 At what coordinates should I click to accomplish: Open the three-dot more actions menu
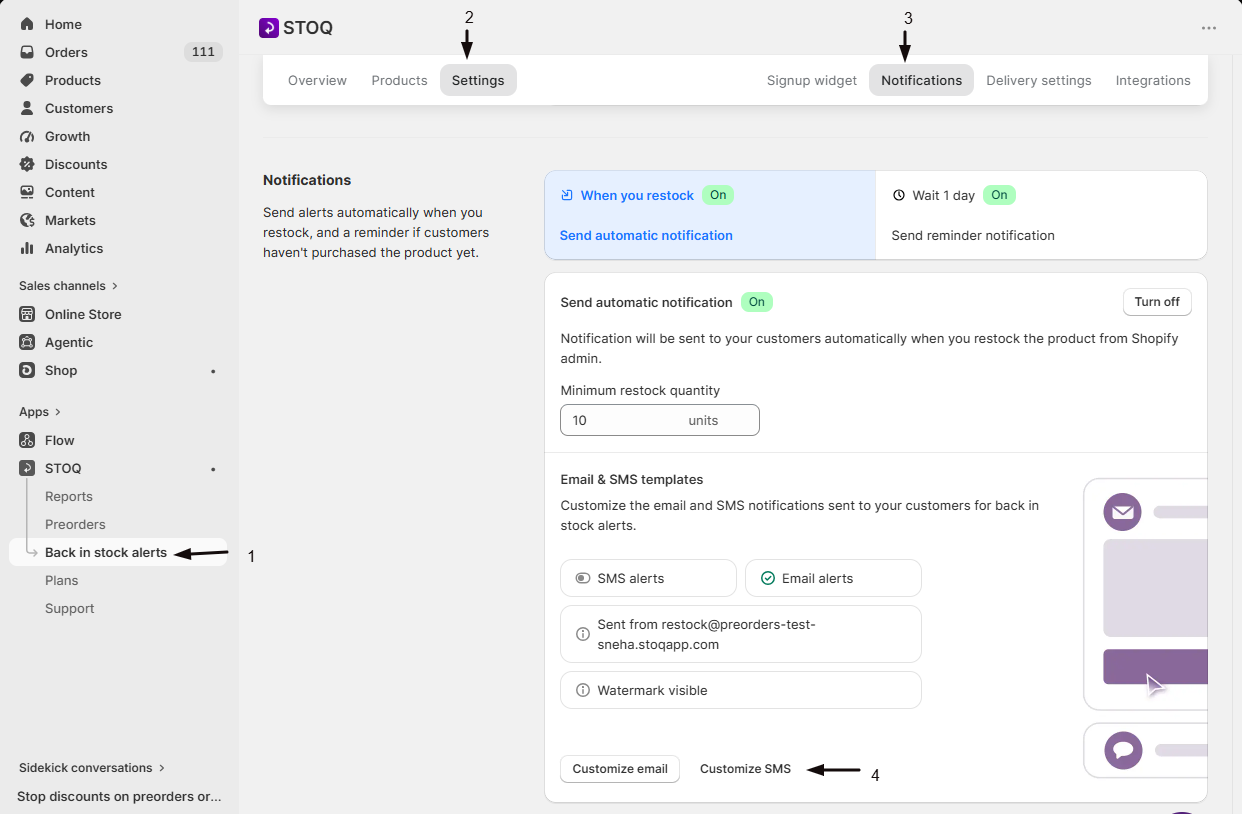(x=1209, y=28)
